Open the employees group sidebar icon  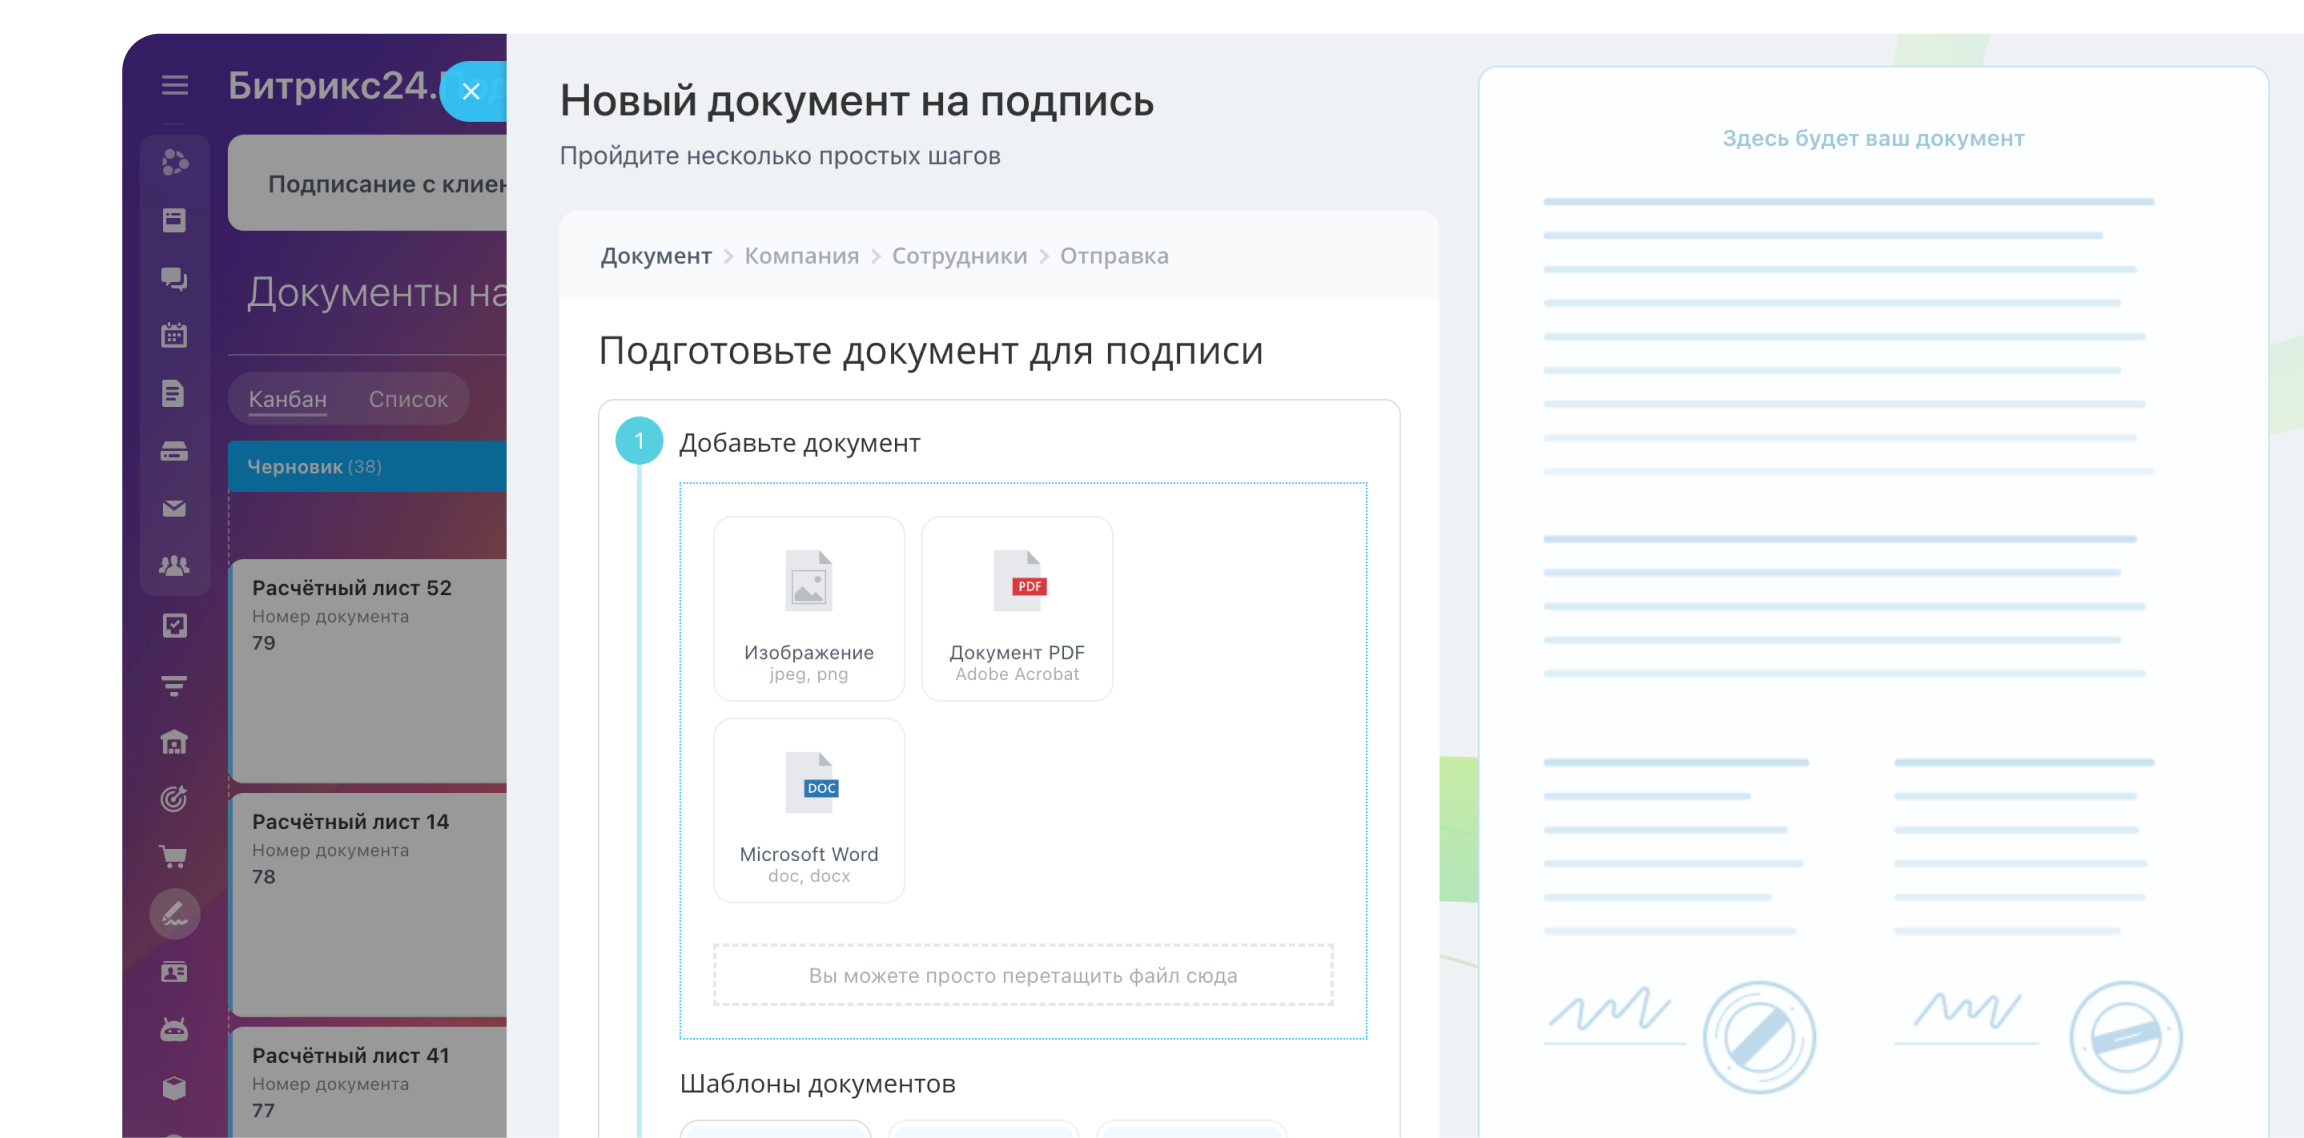click(x=174, y=566)
